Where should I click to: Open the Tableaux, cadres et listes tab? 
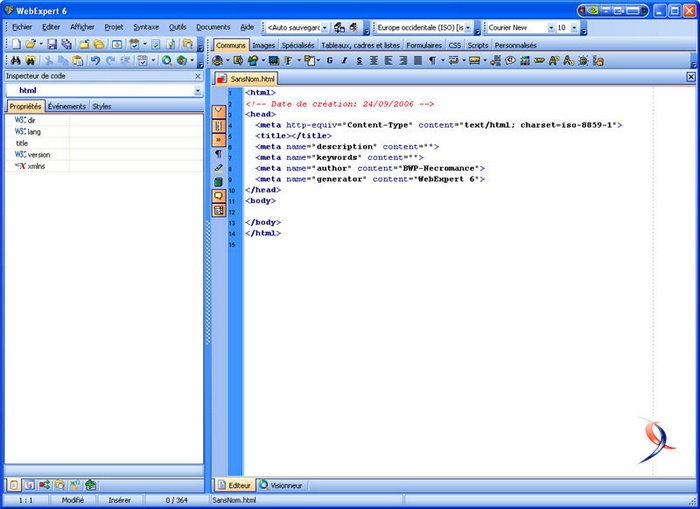pyautogui.click(x=360, y=45)
